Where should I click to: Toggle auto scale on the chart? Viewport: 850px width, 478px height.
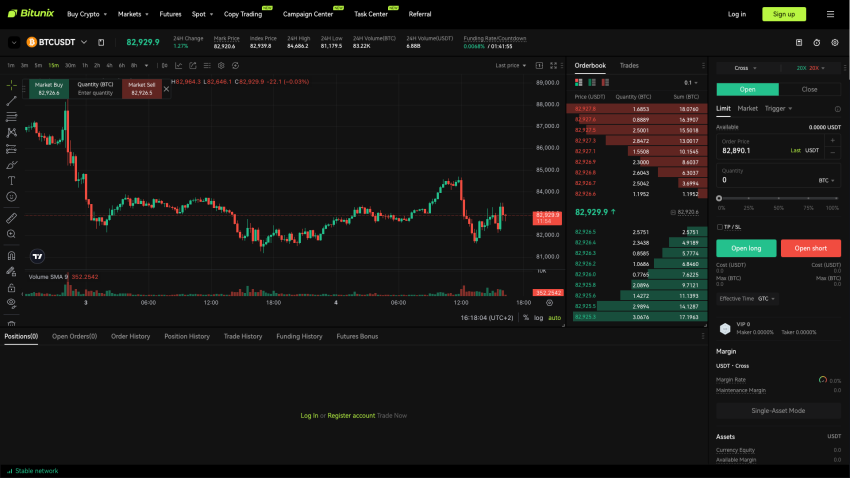click(x=555, y=318)
